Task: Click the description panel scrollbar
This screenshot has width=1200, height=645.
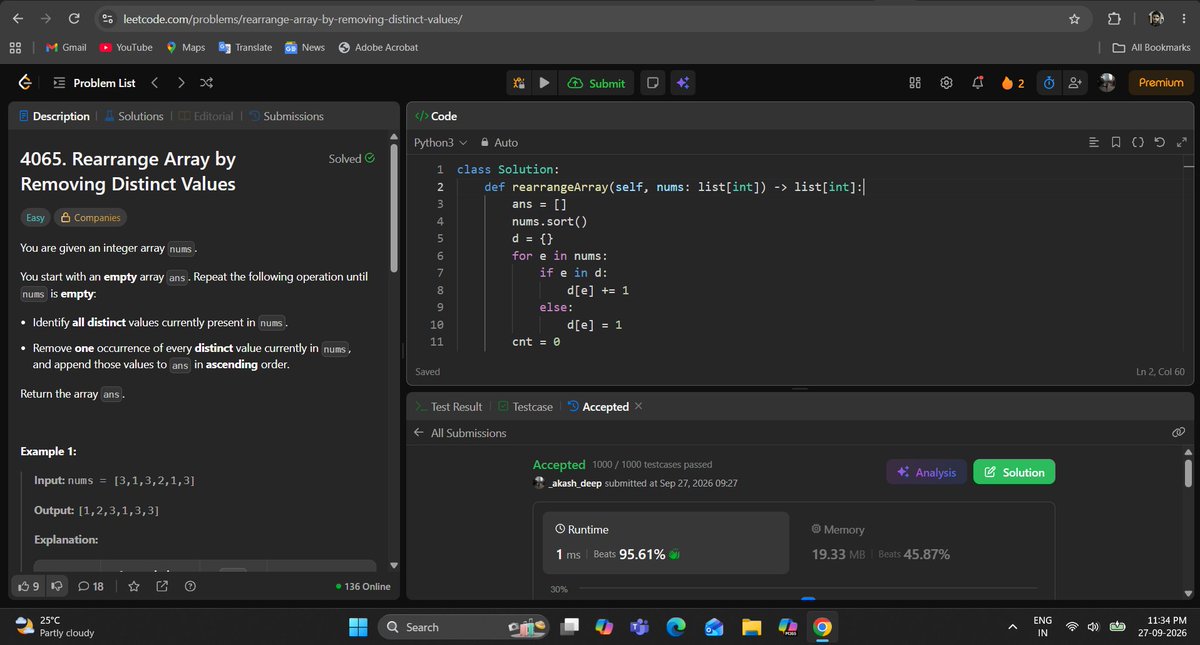Action: click(395, 206)
